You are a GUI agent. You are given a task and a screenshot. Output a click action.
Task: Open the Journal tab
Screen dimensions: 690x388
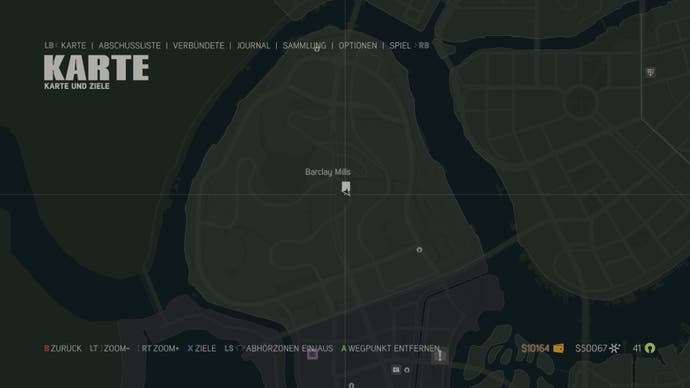(253, 45)
